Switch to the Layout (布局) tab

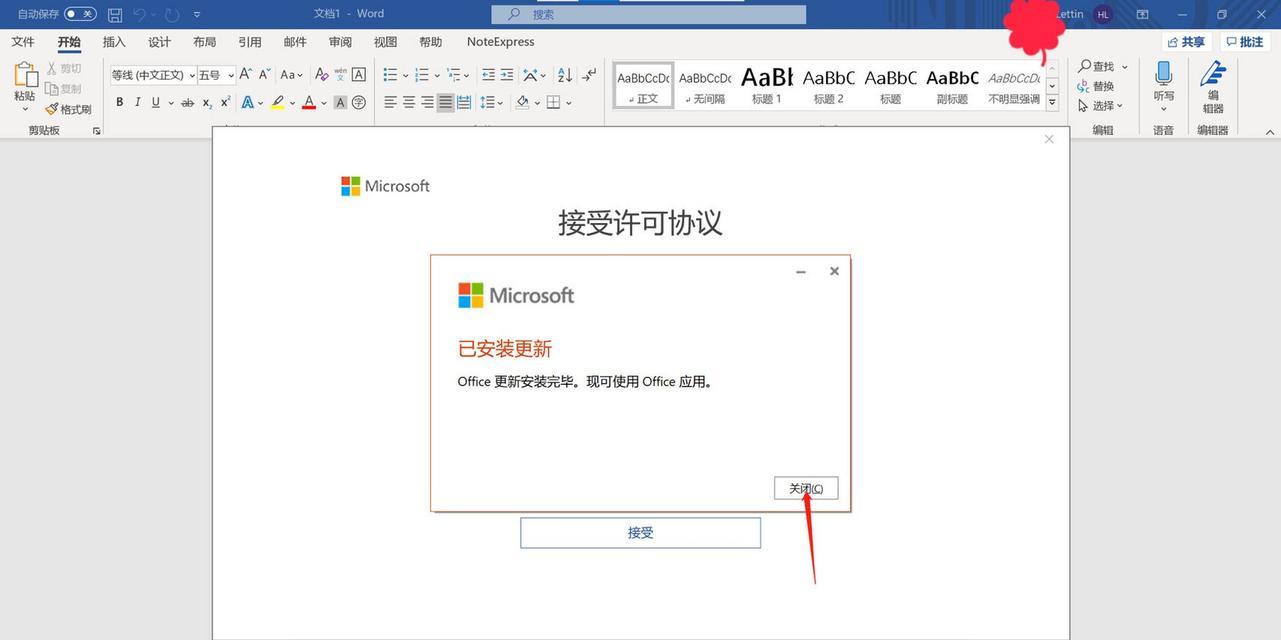click(204, 42)
